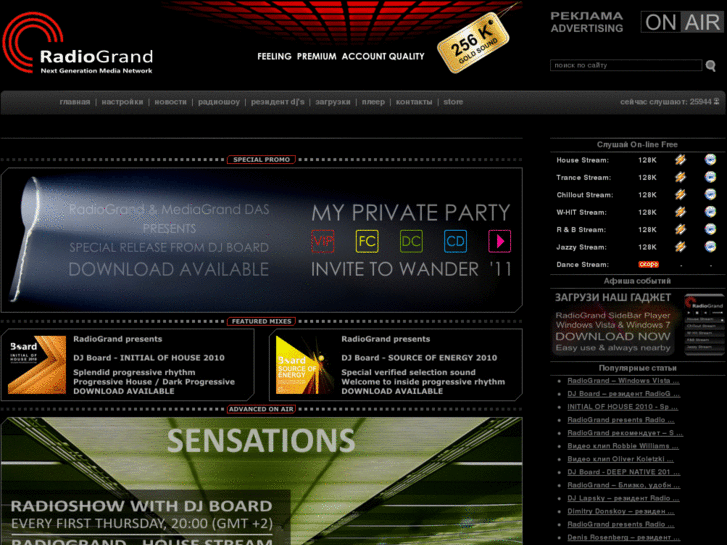Click the red VIP icon in promo
The height and width of the screenshot is (545, 727).
[x=323, y=241]
